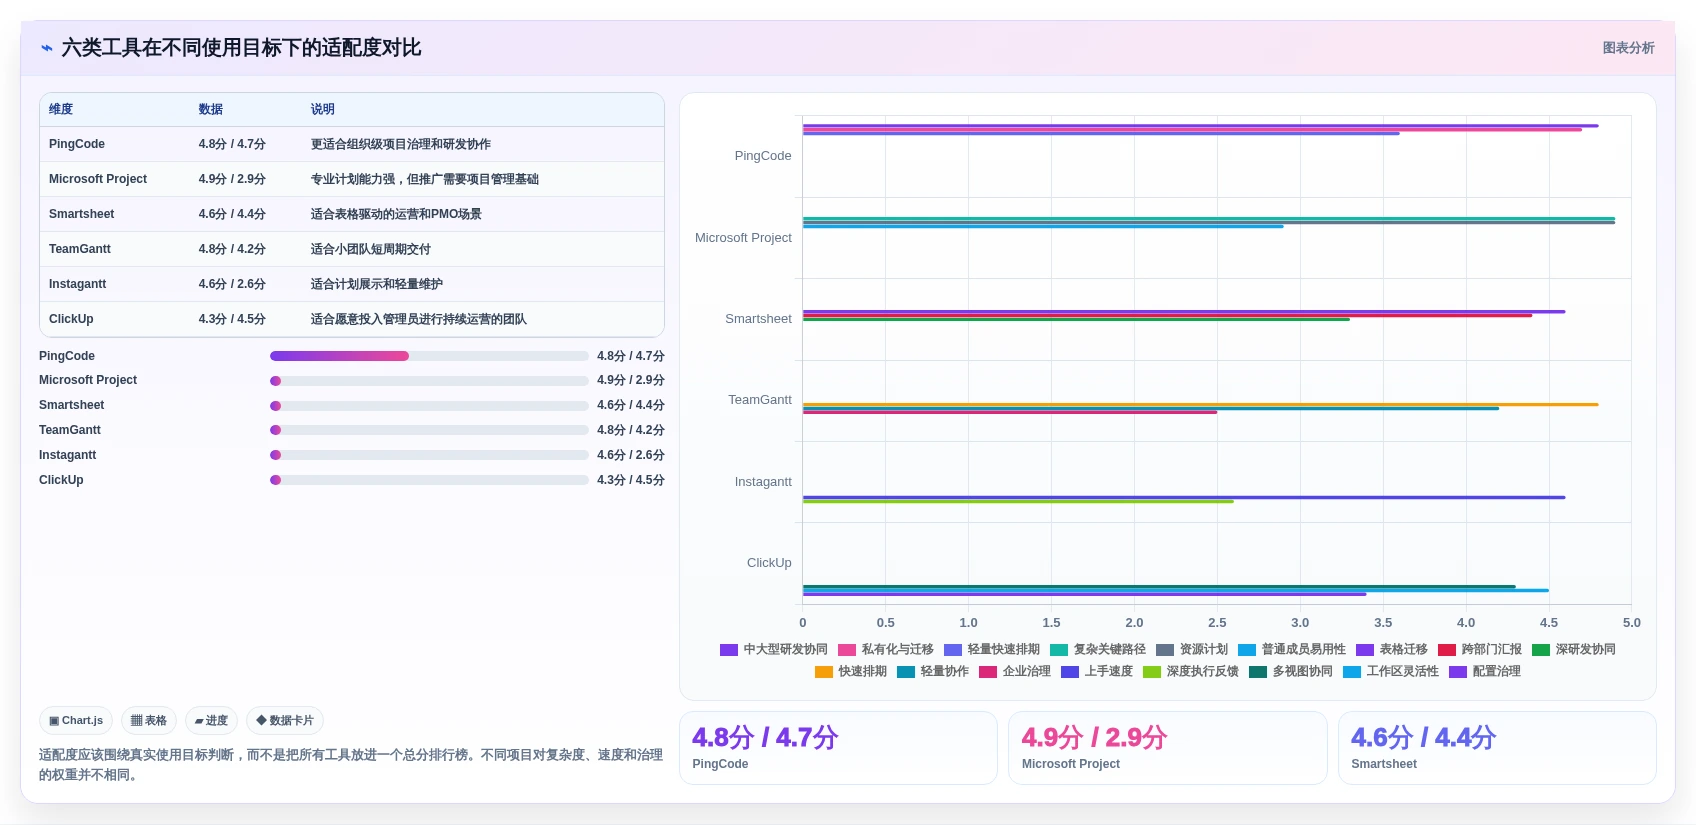Click the TeamGantt label on the chart axis
1696x825 pixels.
point(760,400)
